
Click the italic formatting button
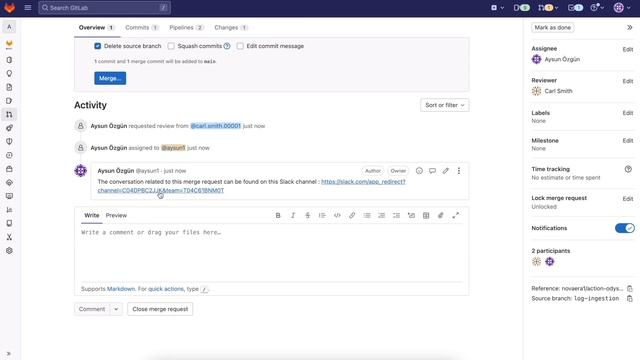293,216
